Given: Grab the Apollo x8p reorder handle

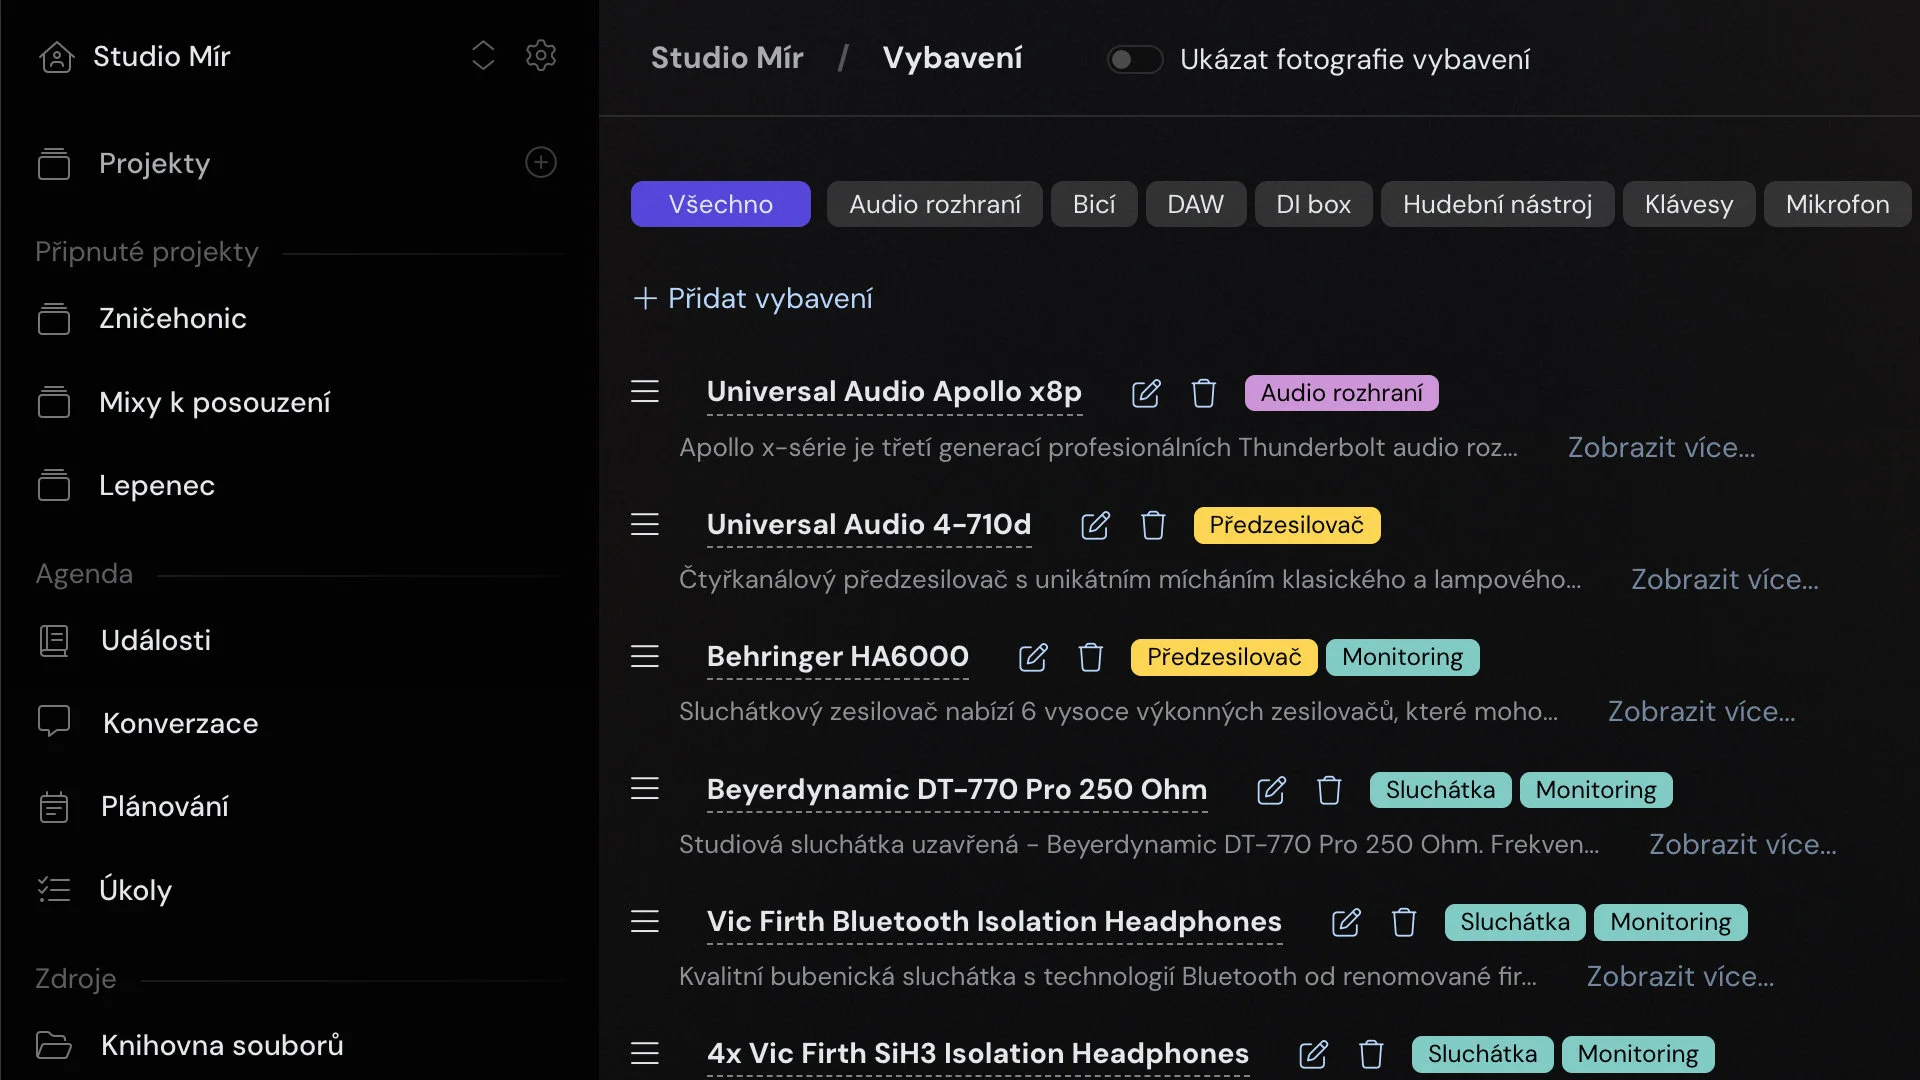Looking at the screenshot, I should point(645,391).
